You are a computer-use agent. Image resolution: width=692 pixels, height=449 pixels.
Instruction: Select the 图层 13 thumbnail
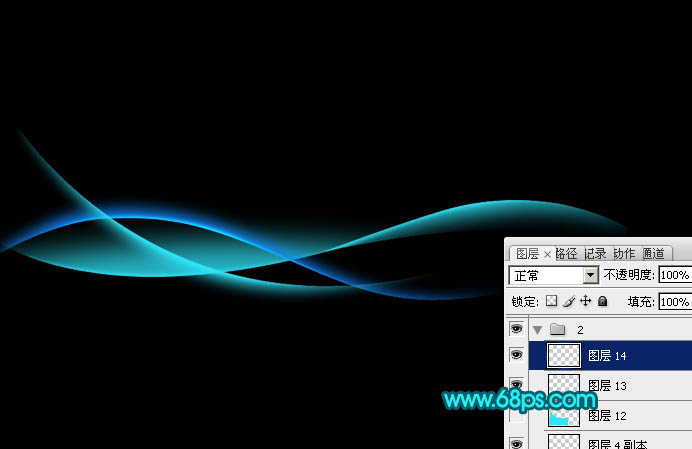click(x=564, y=384)
